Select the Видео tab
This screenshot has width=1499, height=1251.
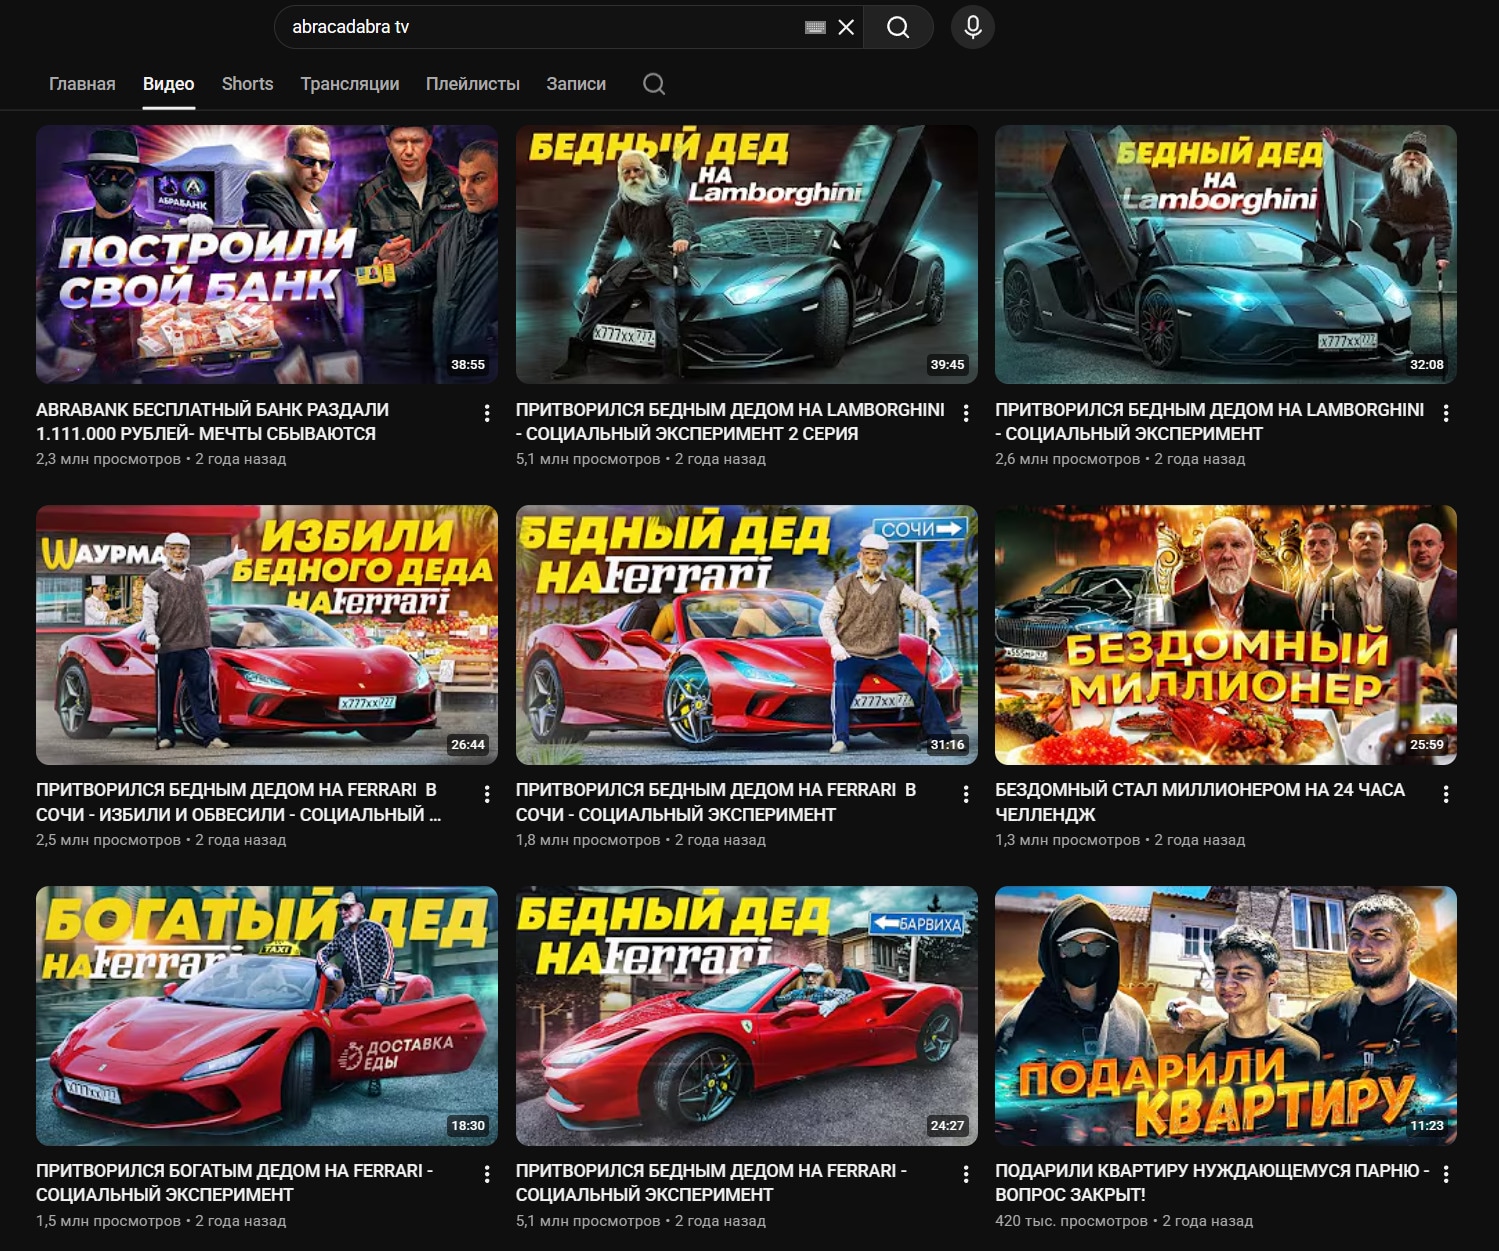pyautogui.click(x=168, y=84)
